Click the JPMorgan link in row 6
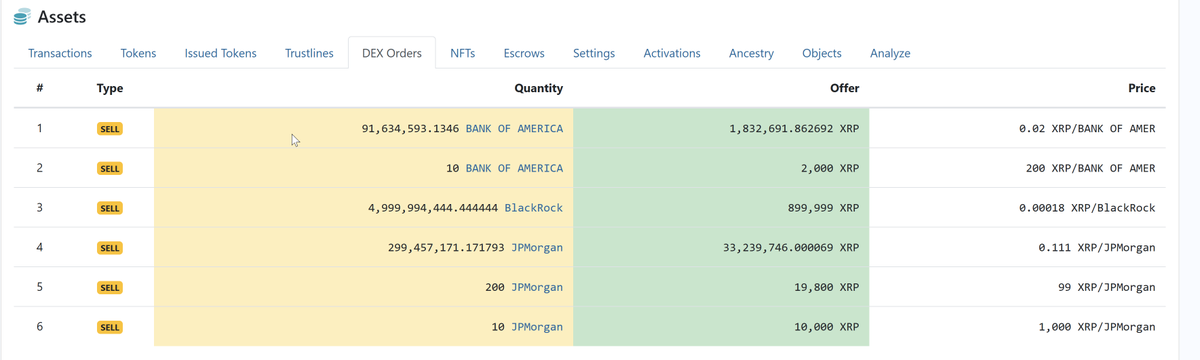Image resolution: width=1200 pixels, height=360 pixels. pos(537,327)
